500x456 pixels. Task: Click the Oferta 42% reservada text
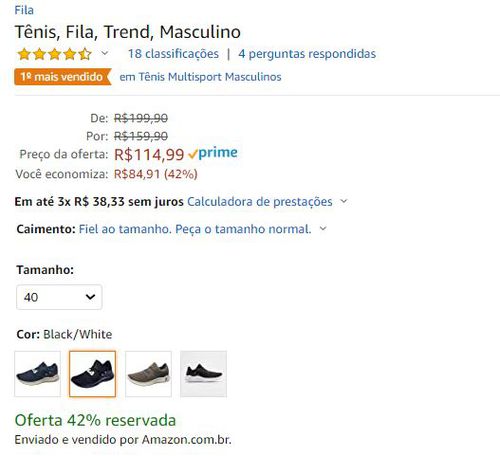coord(95,420)
